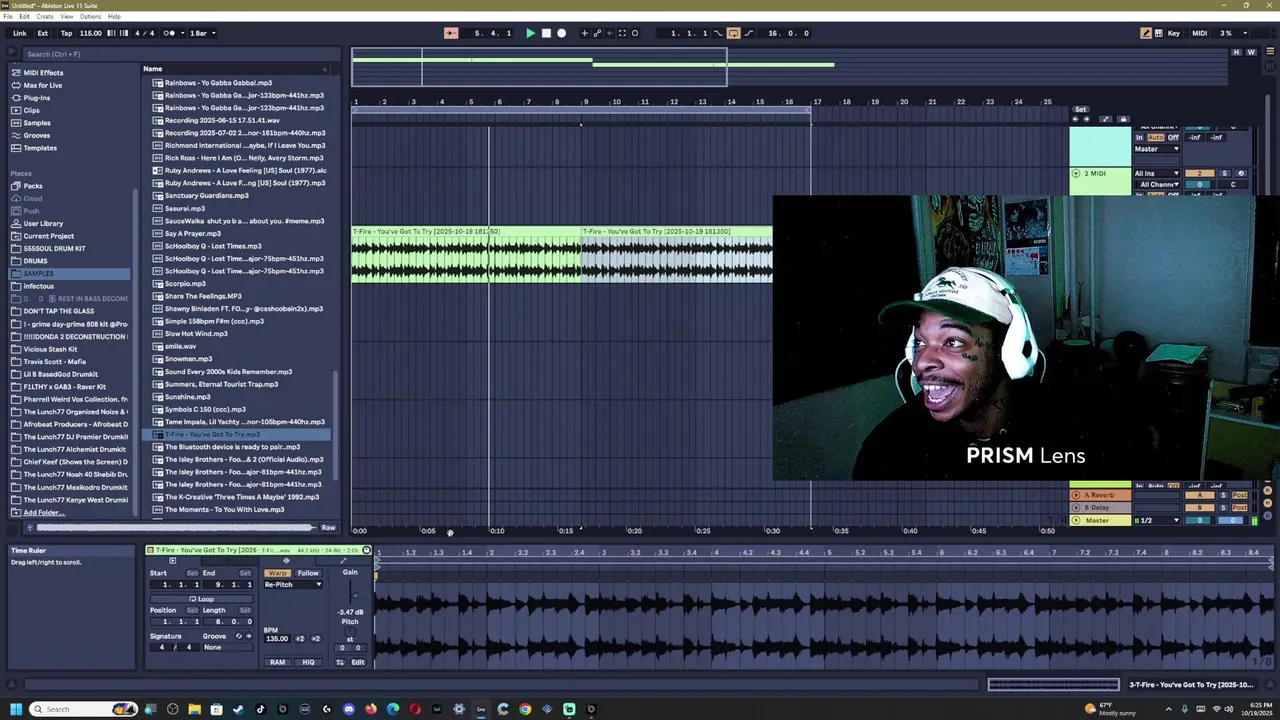Toggle Ext external sync
Image resolution: width=1280 pixels, height=720 pixels.
point(43,33)
